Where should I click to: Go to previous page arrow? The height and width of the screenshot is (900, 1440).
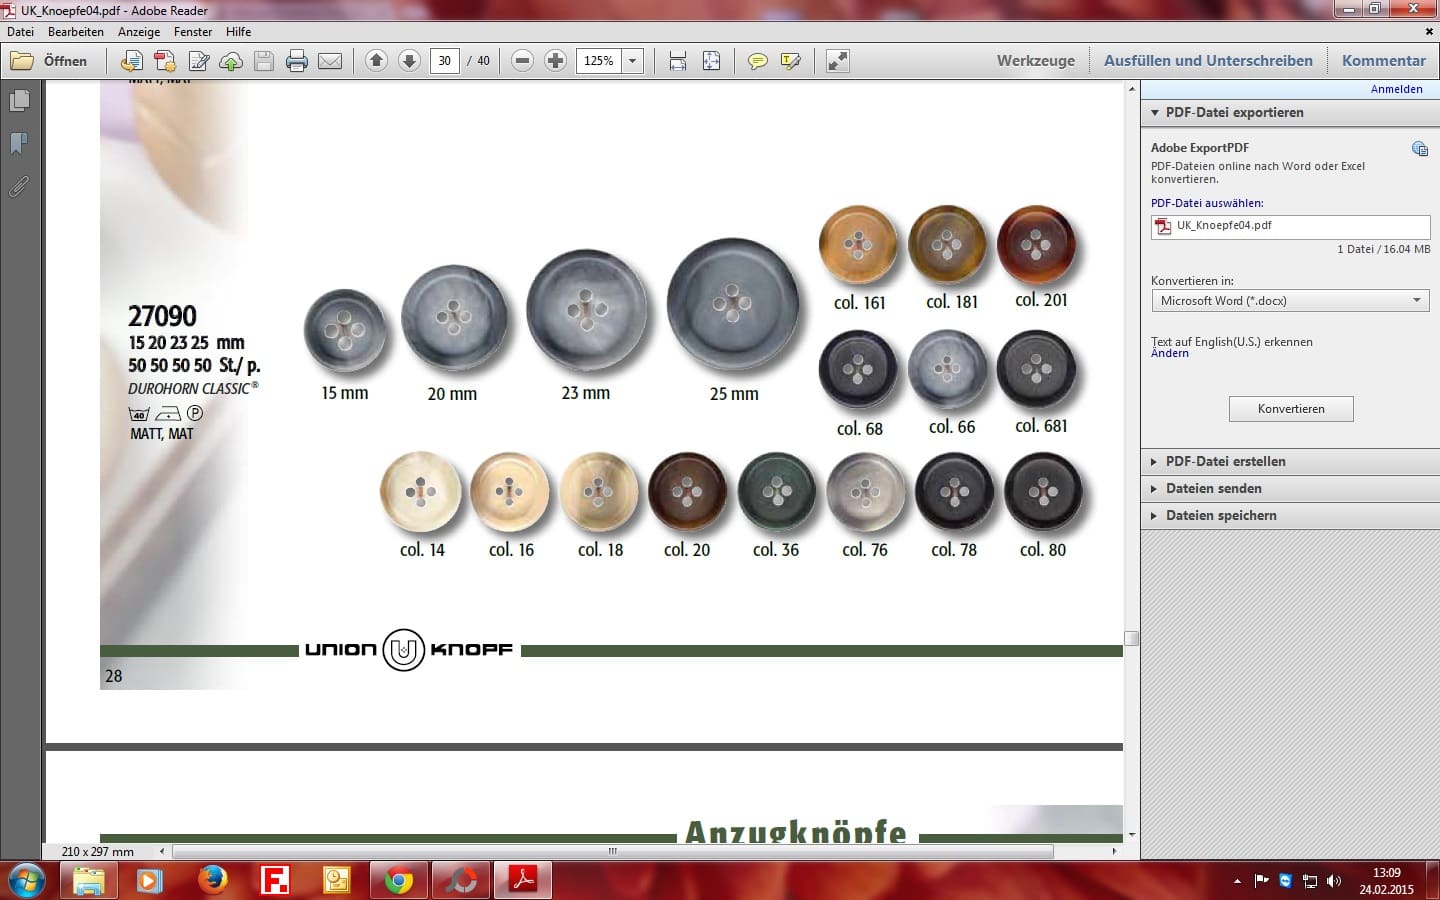click(376, 61)
